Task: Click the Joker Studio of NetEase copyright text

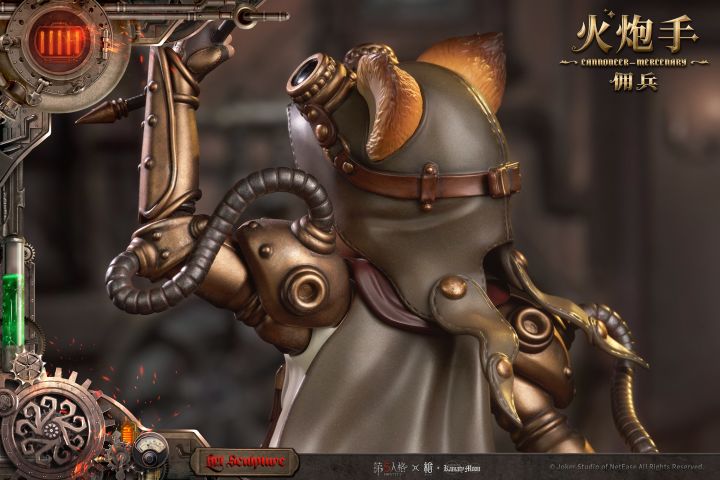Action: coord(626,467)
